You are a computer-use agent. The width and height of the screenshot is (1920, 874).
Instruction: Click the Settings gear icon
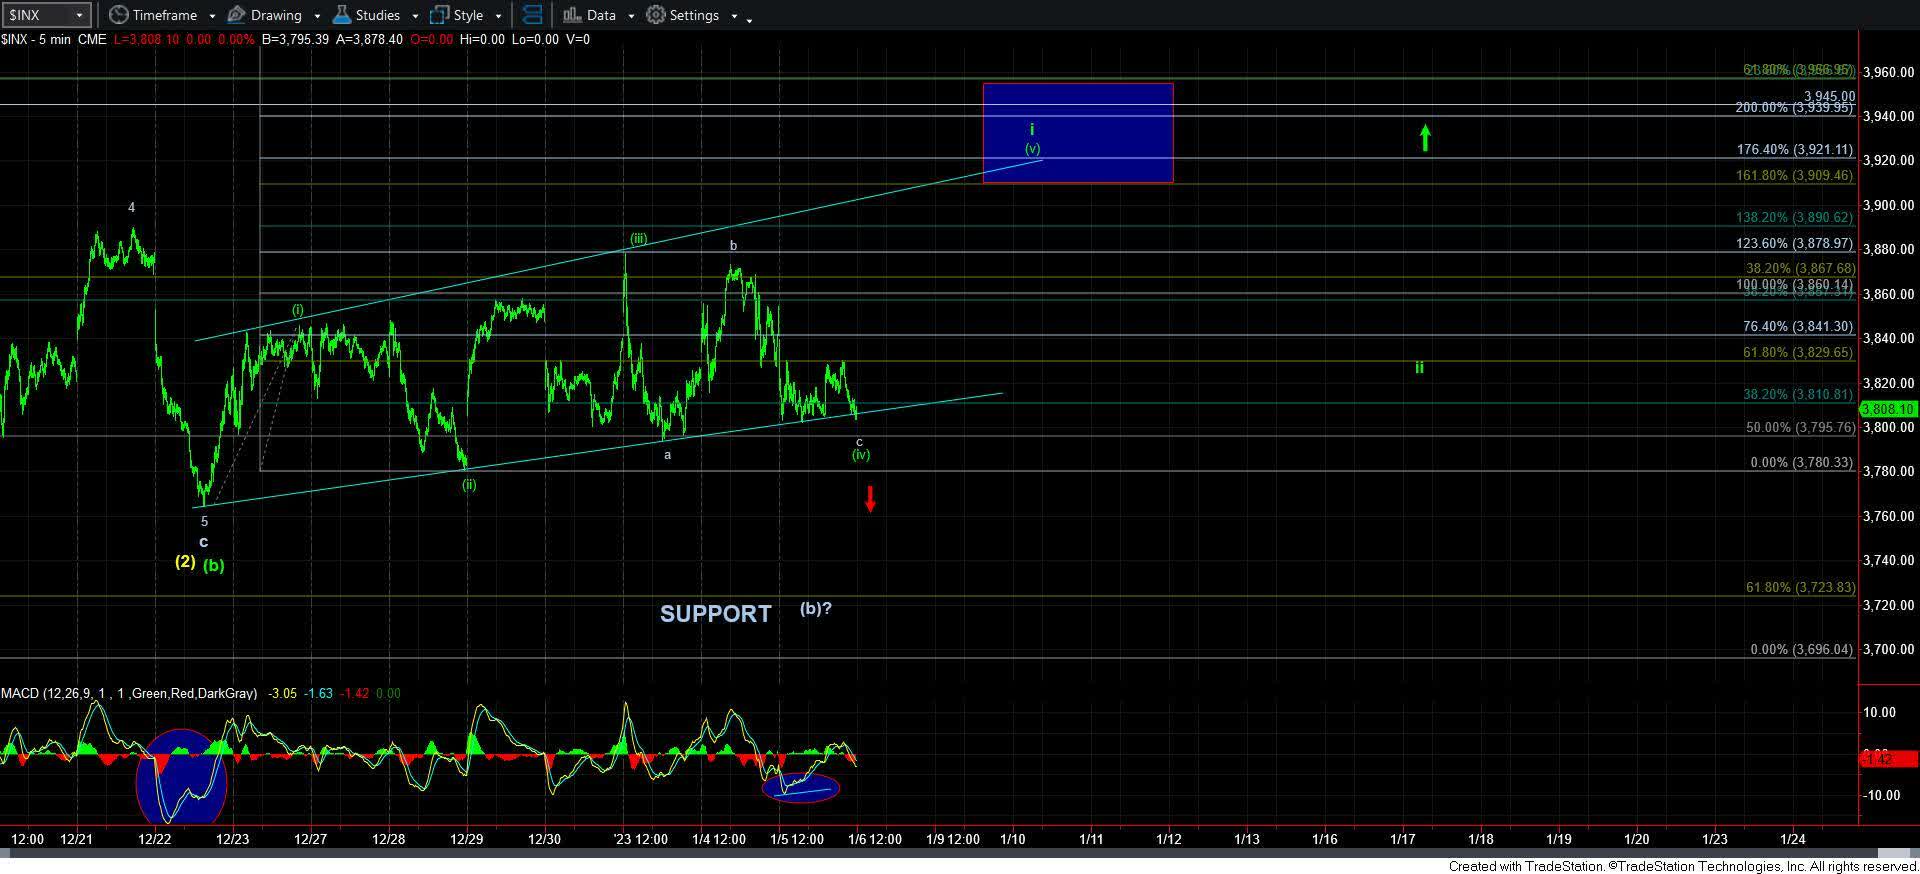(656, 15)
